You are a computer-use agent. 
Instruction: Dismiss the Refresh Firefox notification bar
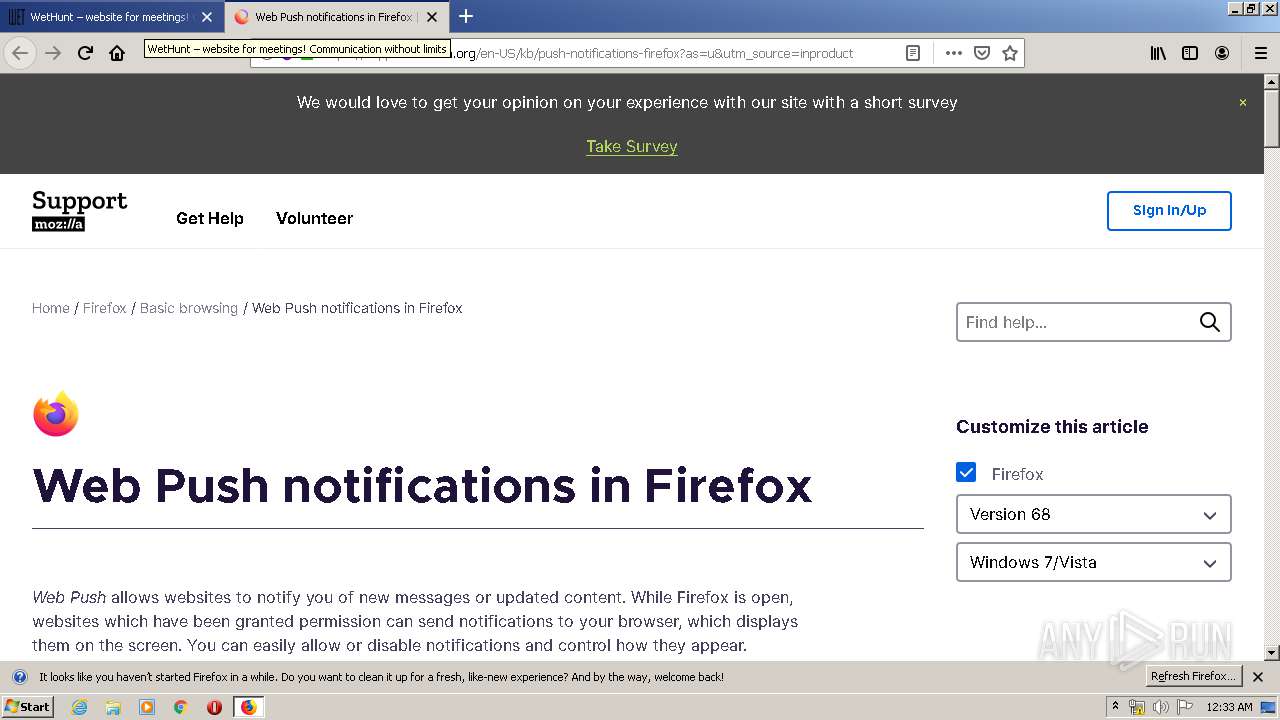tap(1258, 677)
